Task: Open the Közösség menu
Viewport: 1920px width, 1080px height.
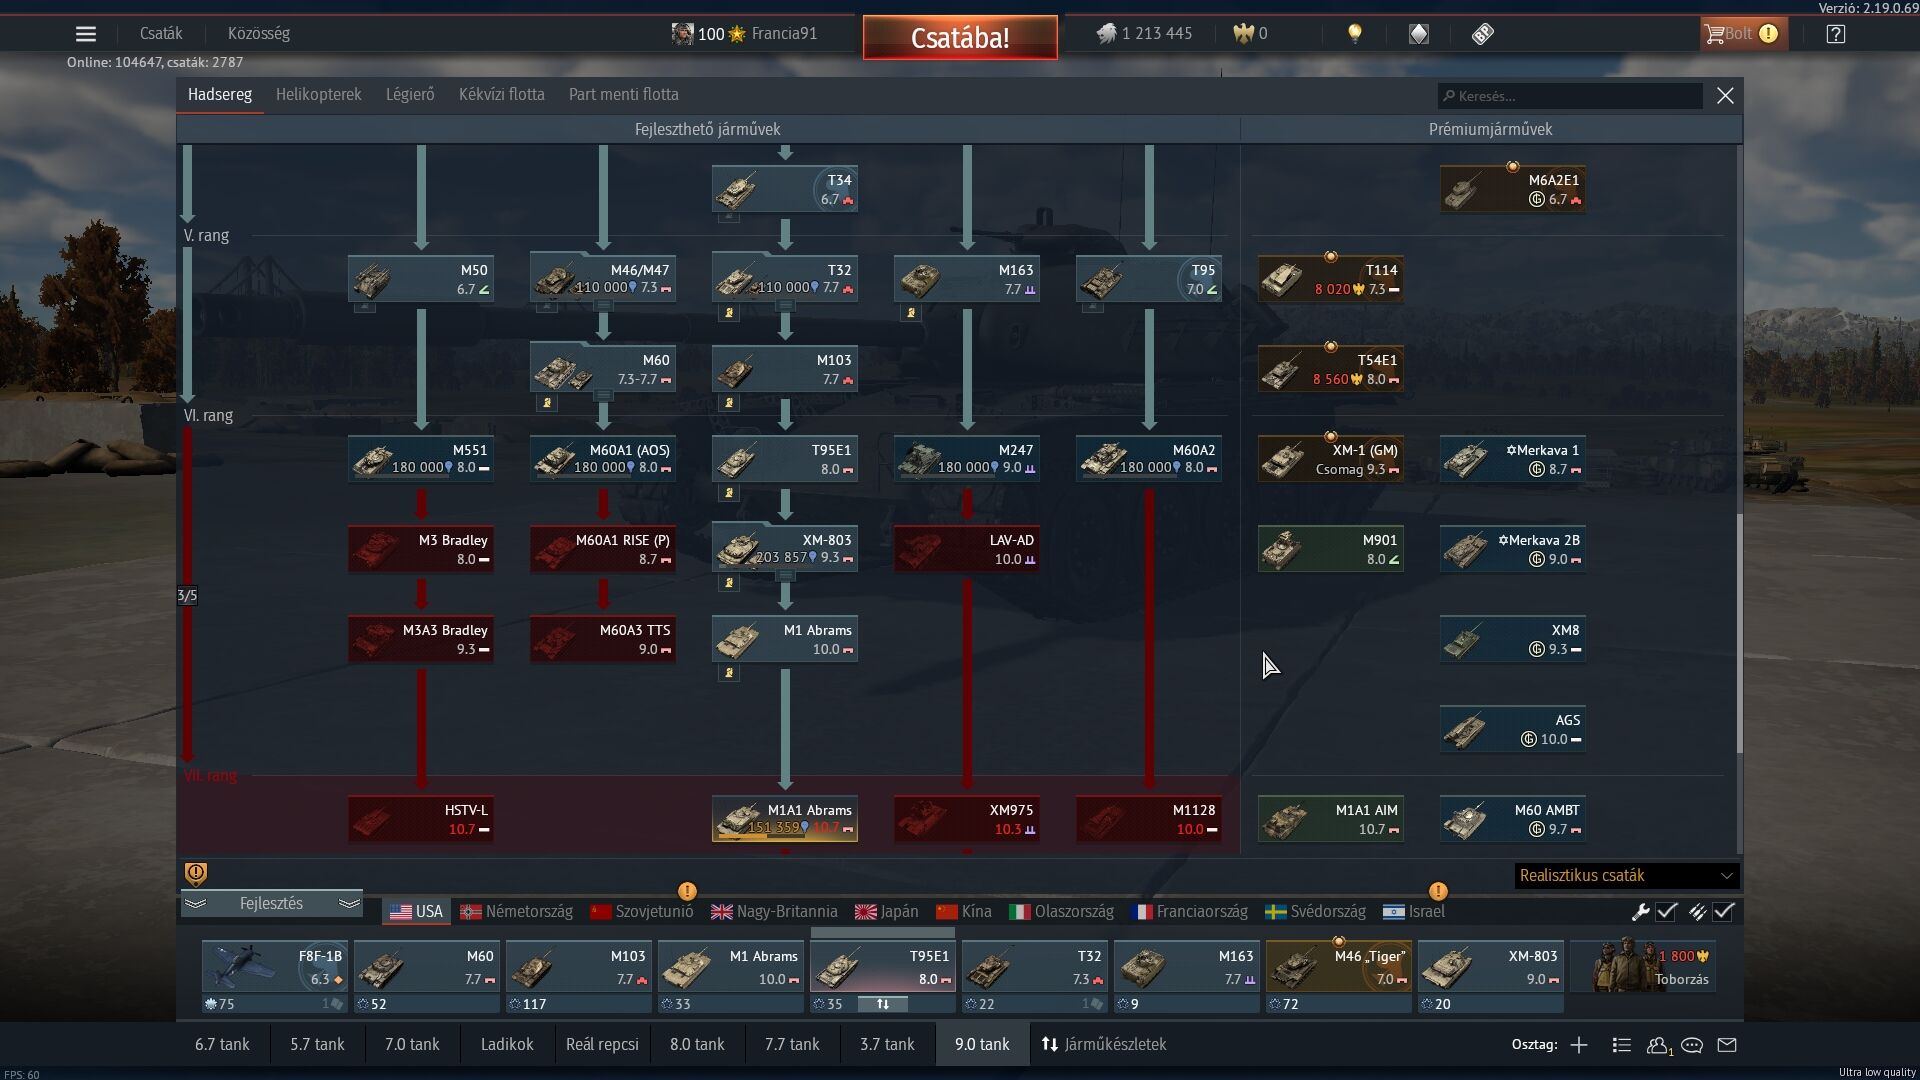Action: (258, 34)
